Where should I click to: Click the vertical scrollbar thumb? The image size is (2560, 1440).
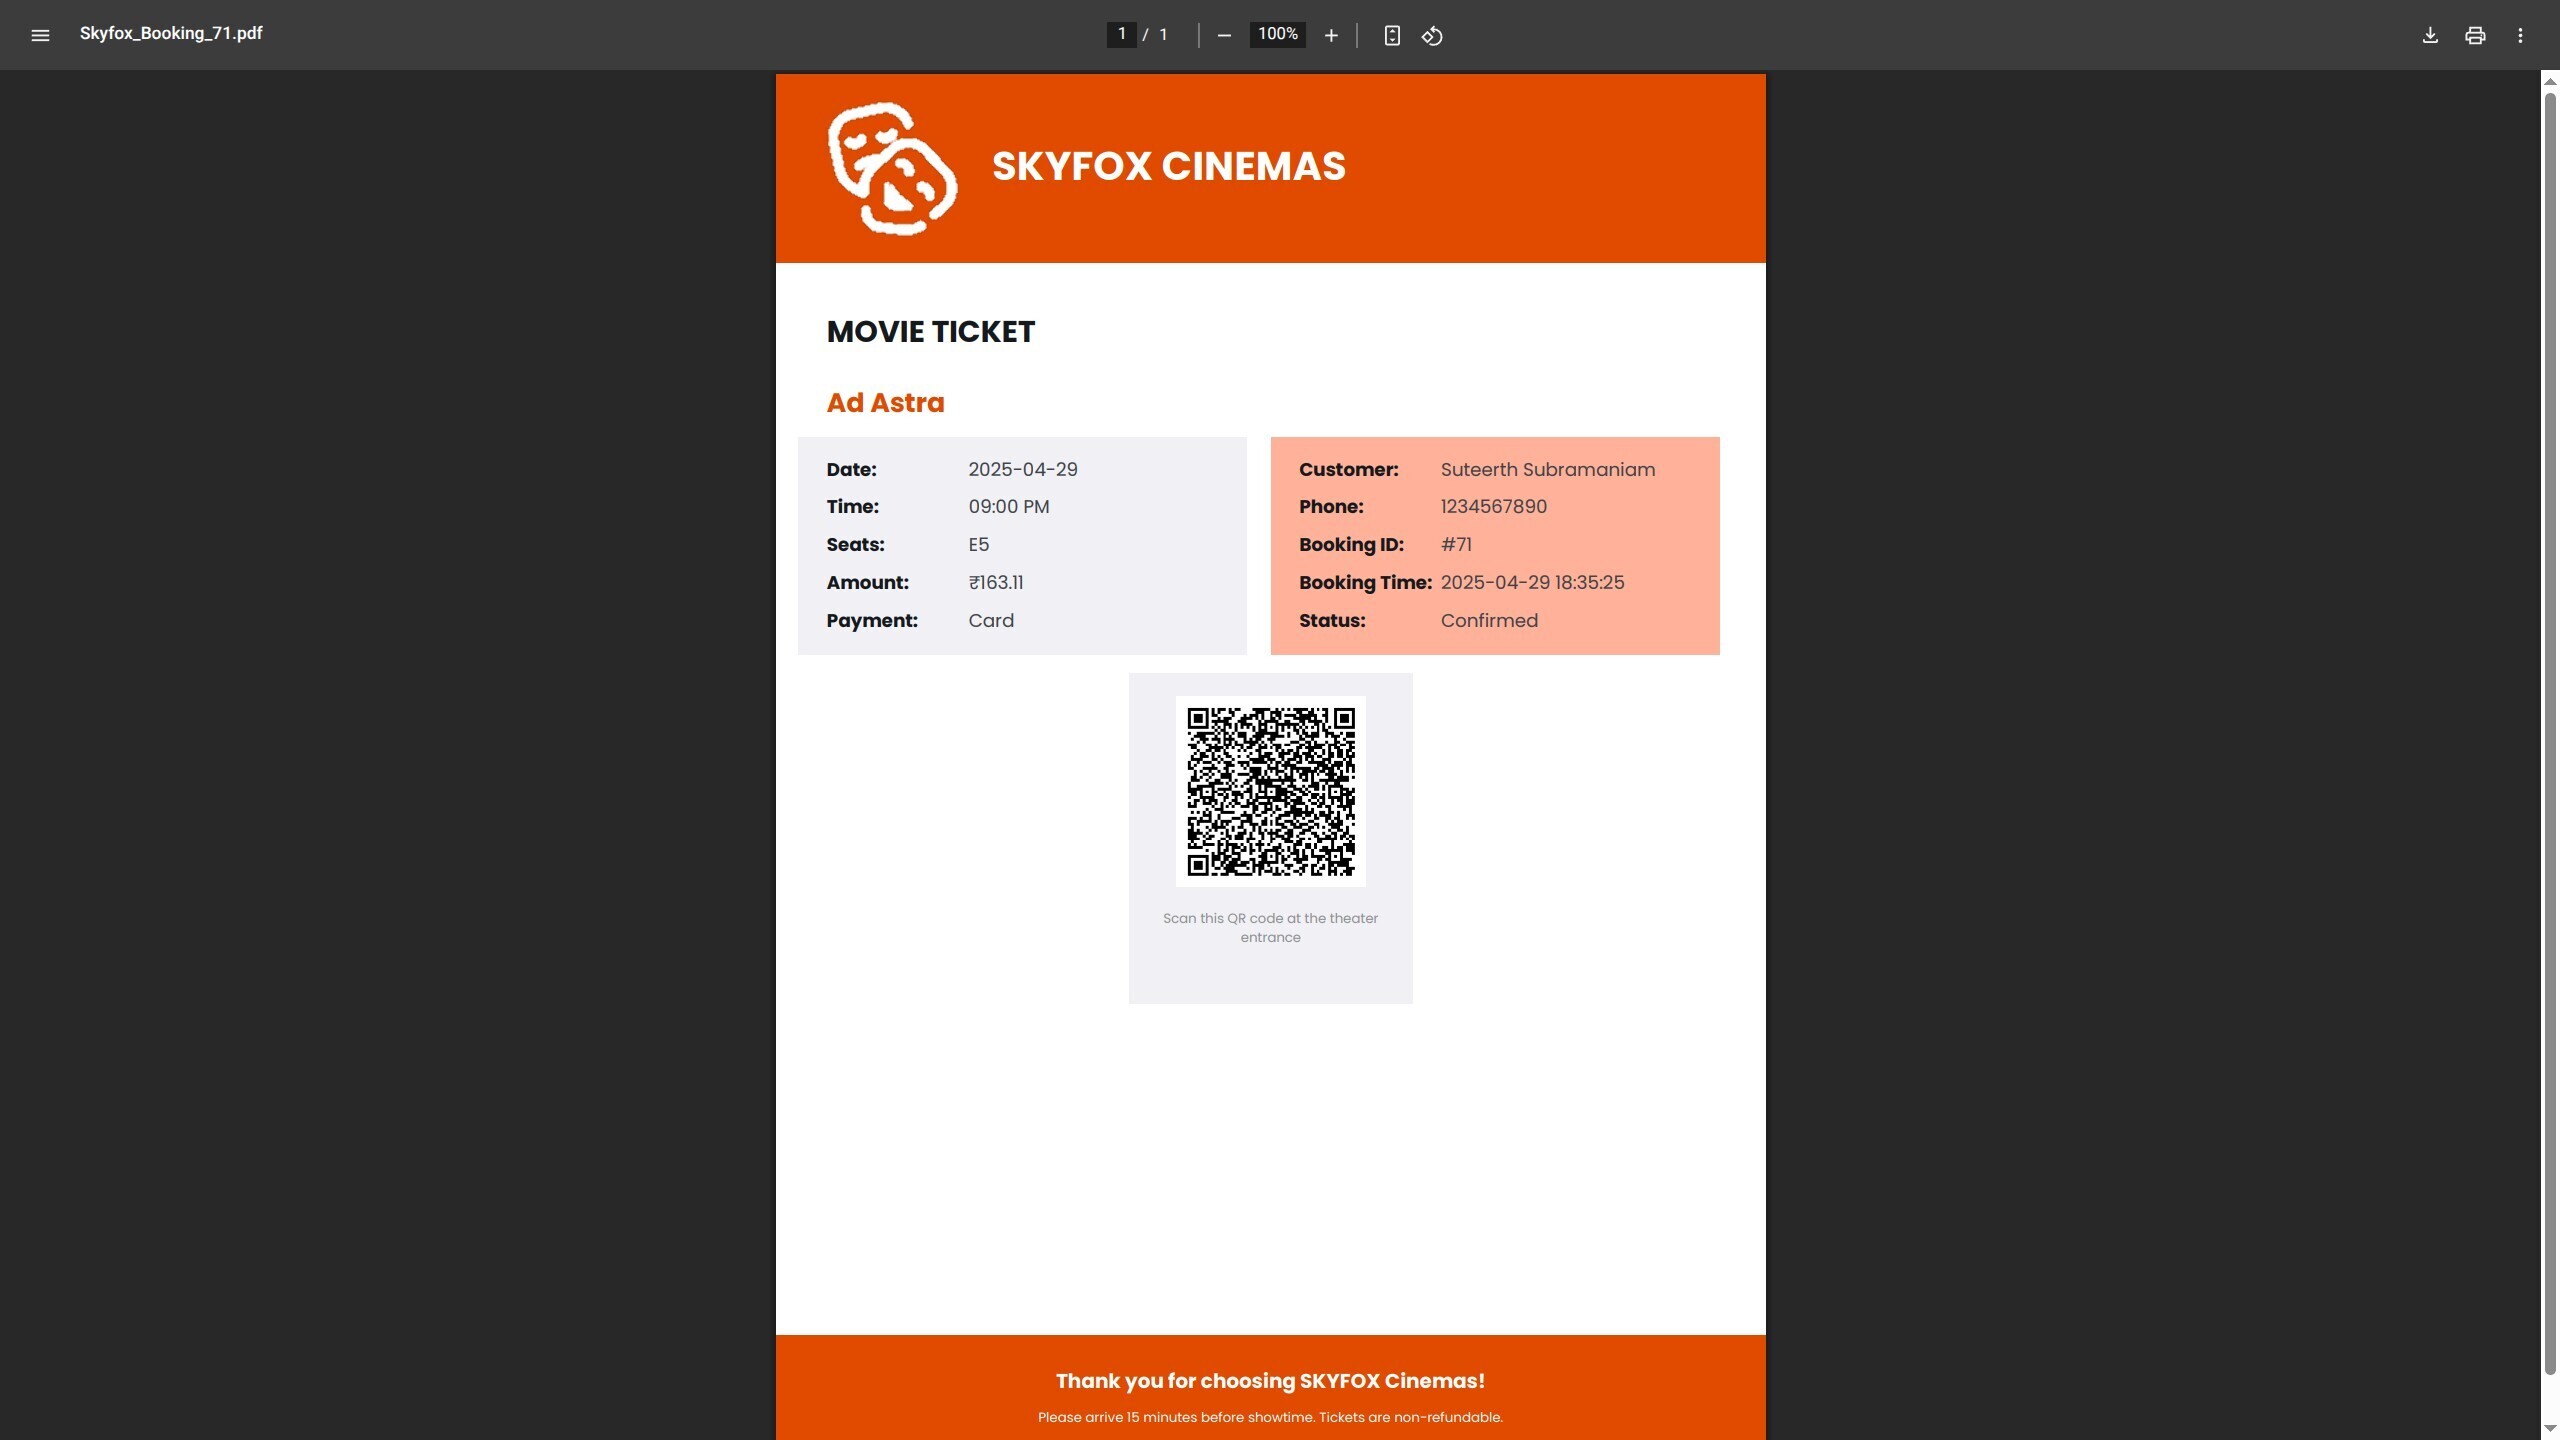[x=2550, y=732]
